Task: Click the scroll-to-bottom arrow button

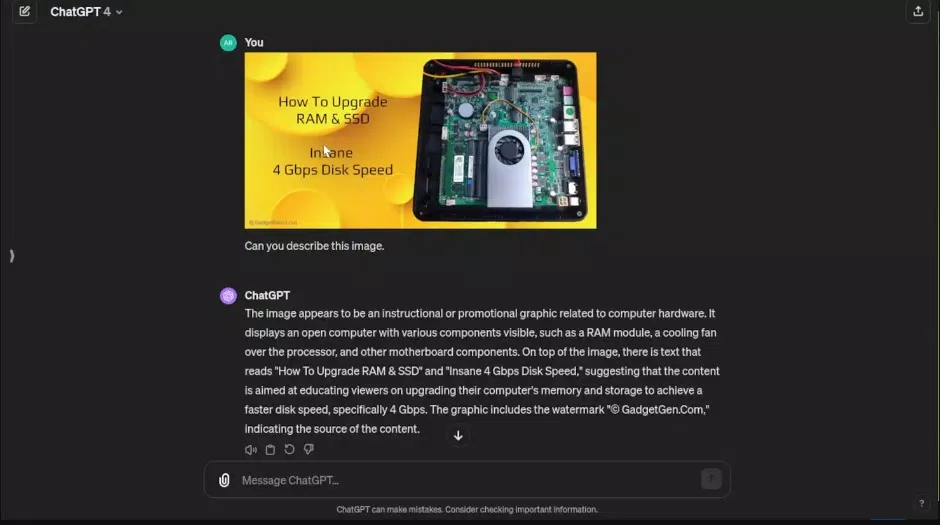Action: 458,436
